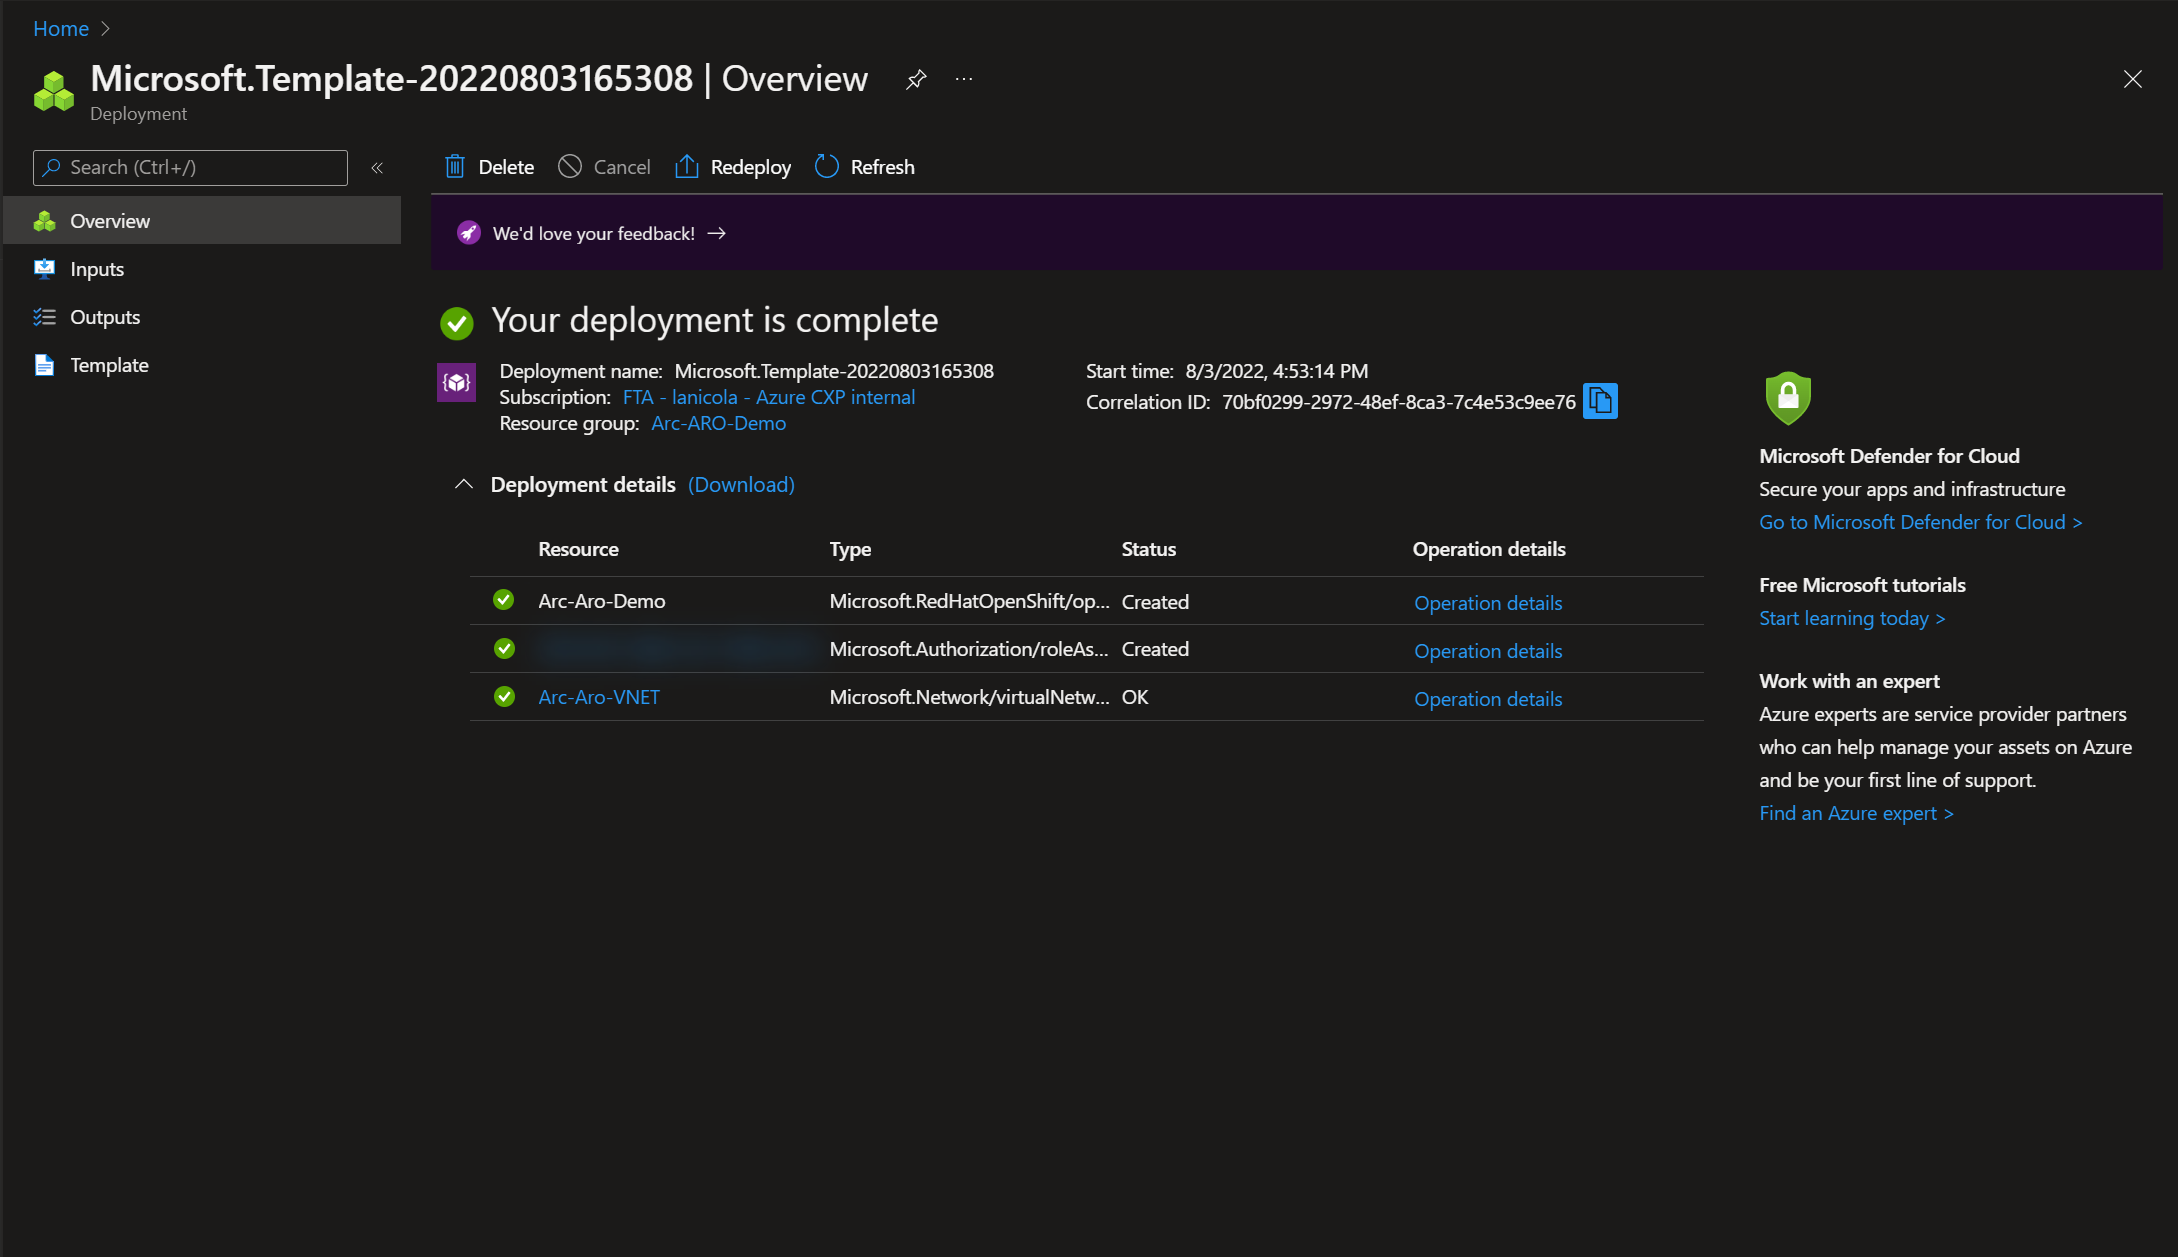Click the green check next to Arc-Aro-VNET
The image size is (2178, 1257).
[x=504, y=696]
